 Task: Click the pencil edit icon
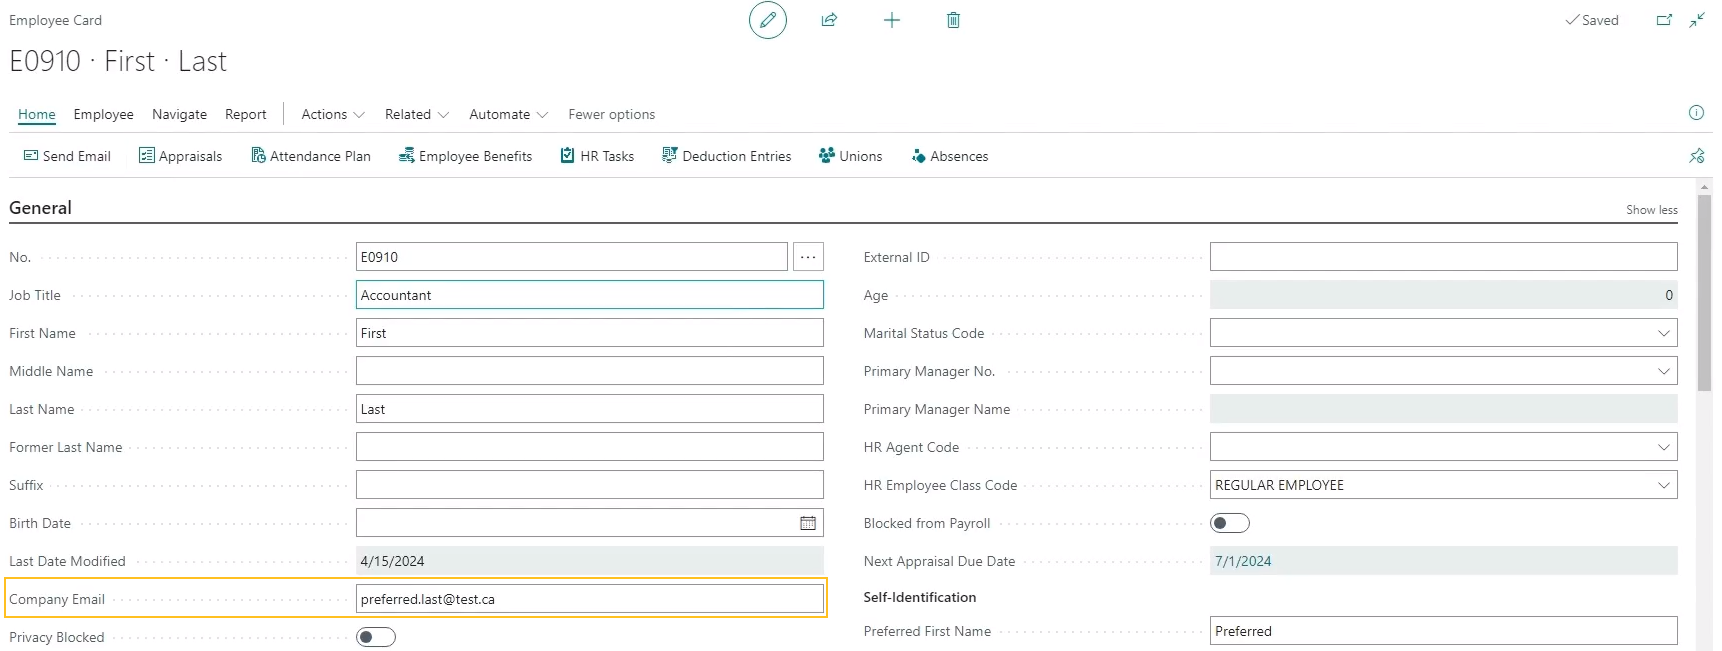[x=767, y=20]
